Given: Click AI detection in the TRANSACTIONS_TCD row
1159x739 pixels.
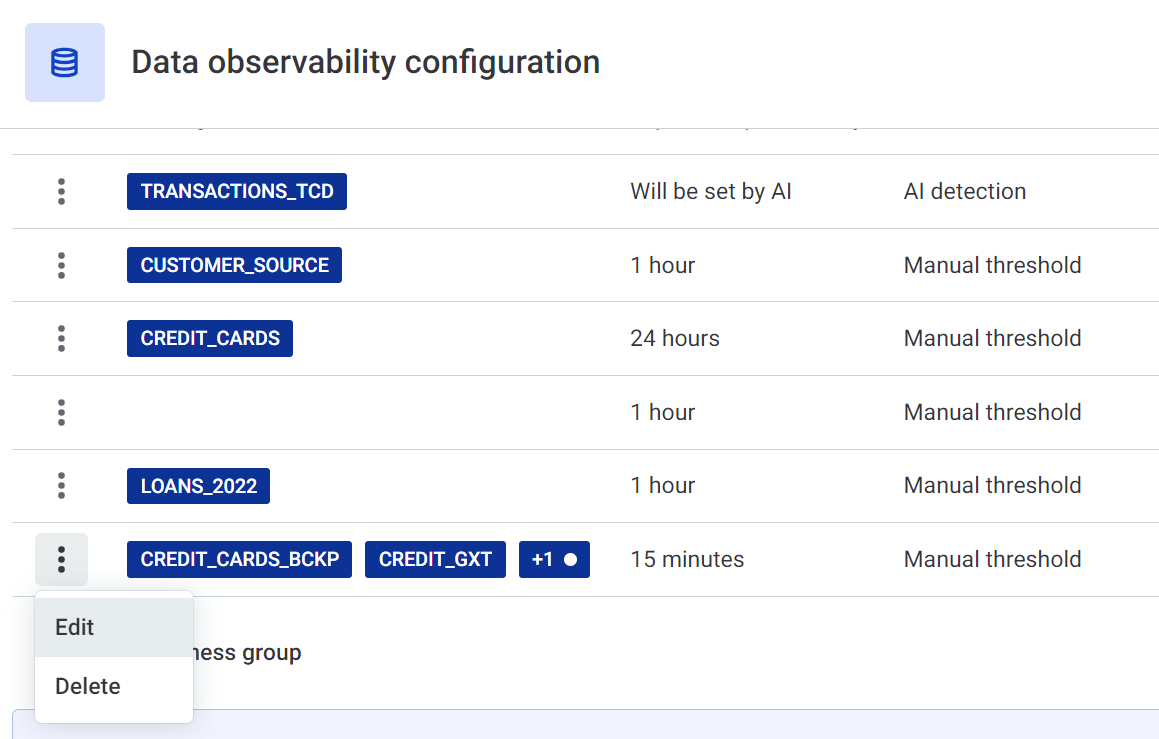Looking at the screenshot, I should (964, 191).
